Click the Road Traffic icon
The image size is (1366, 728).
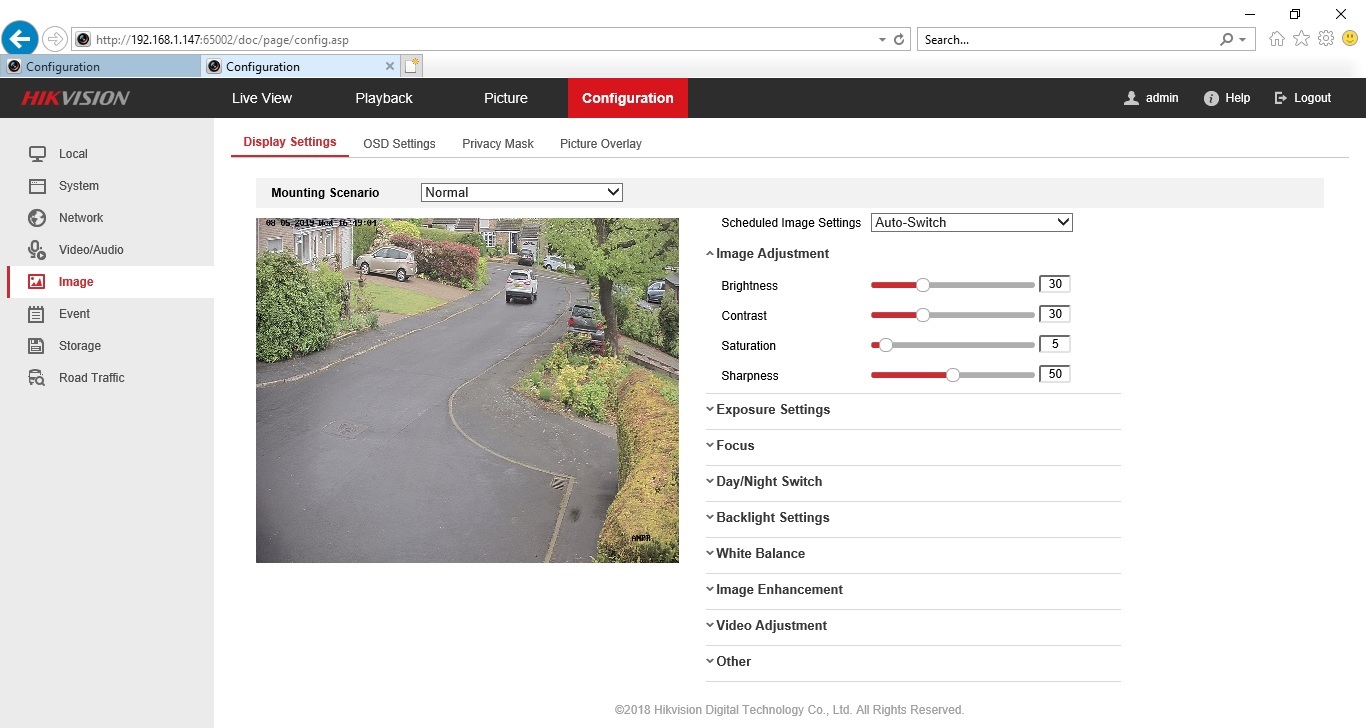tap(37, 378)
